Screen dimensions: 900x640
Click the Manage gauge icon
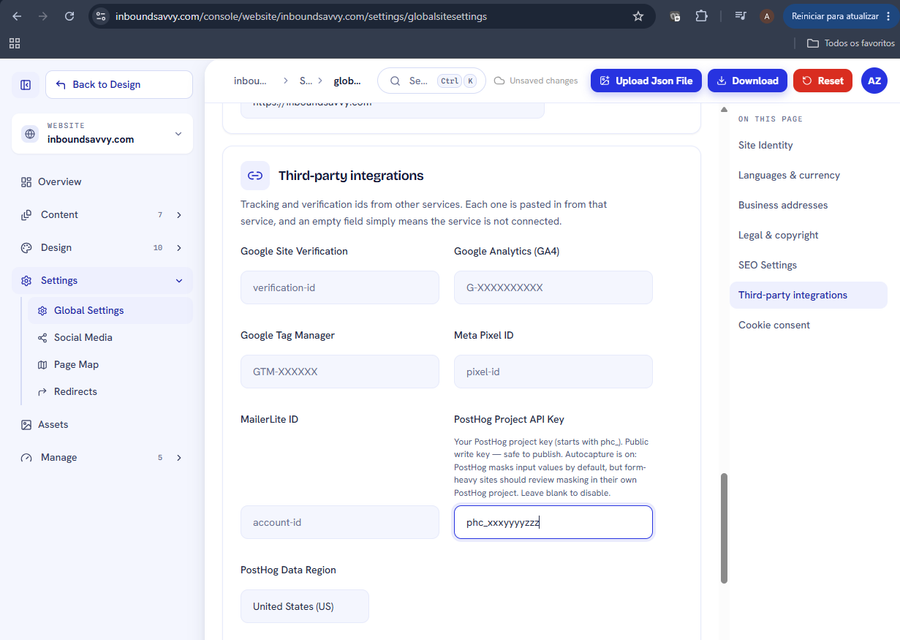(26, 457)
